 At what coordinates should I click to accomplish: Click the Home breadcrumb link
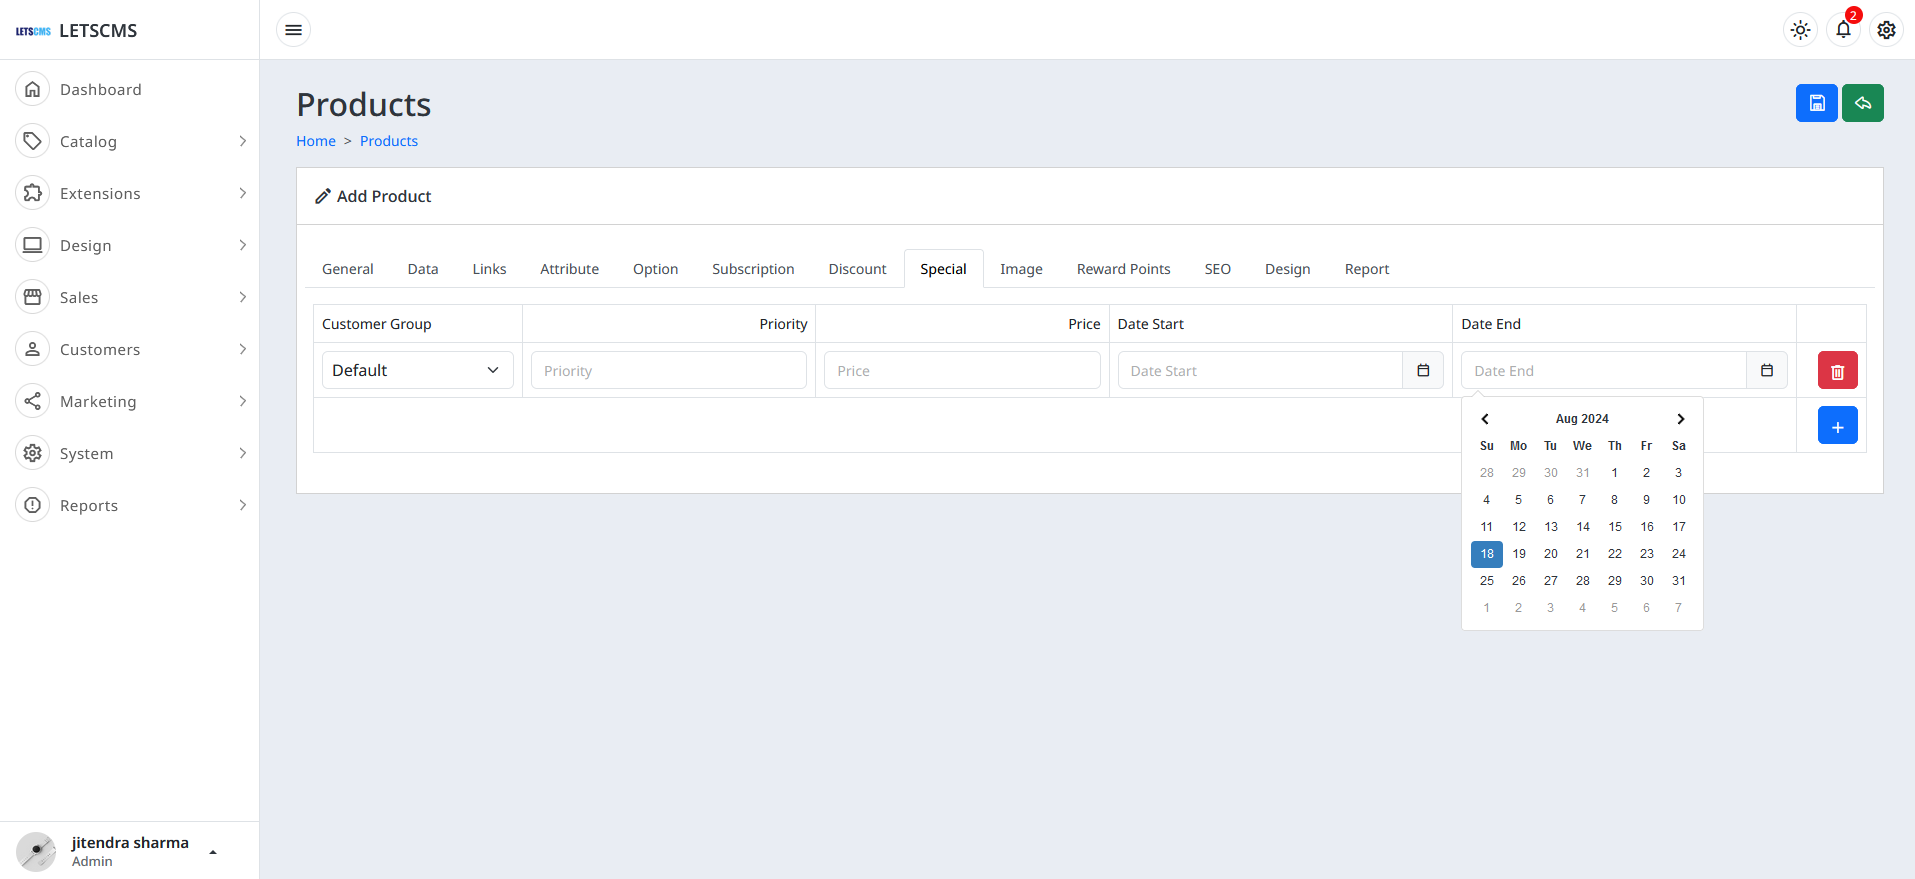click(316, 141)
